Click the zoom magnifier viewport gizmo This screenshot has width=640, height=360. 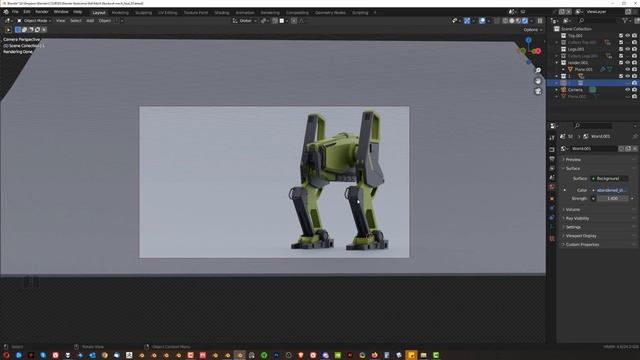click(x=538, y=71)
